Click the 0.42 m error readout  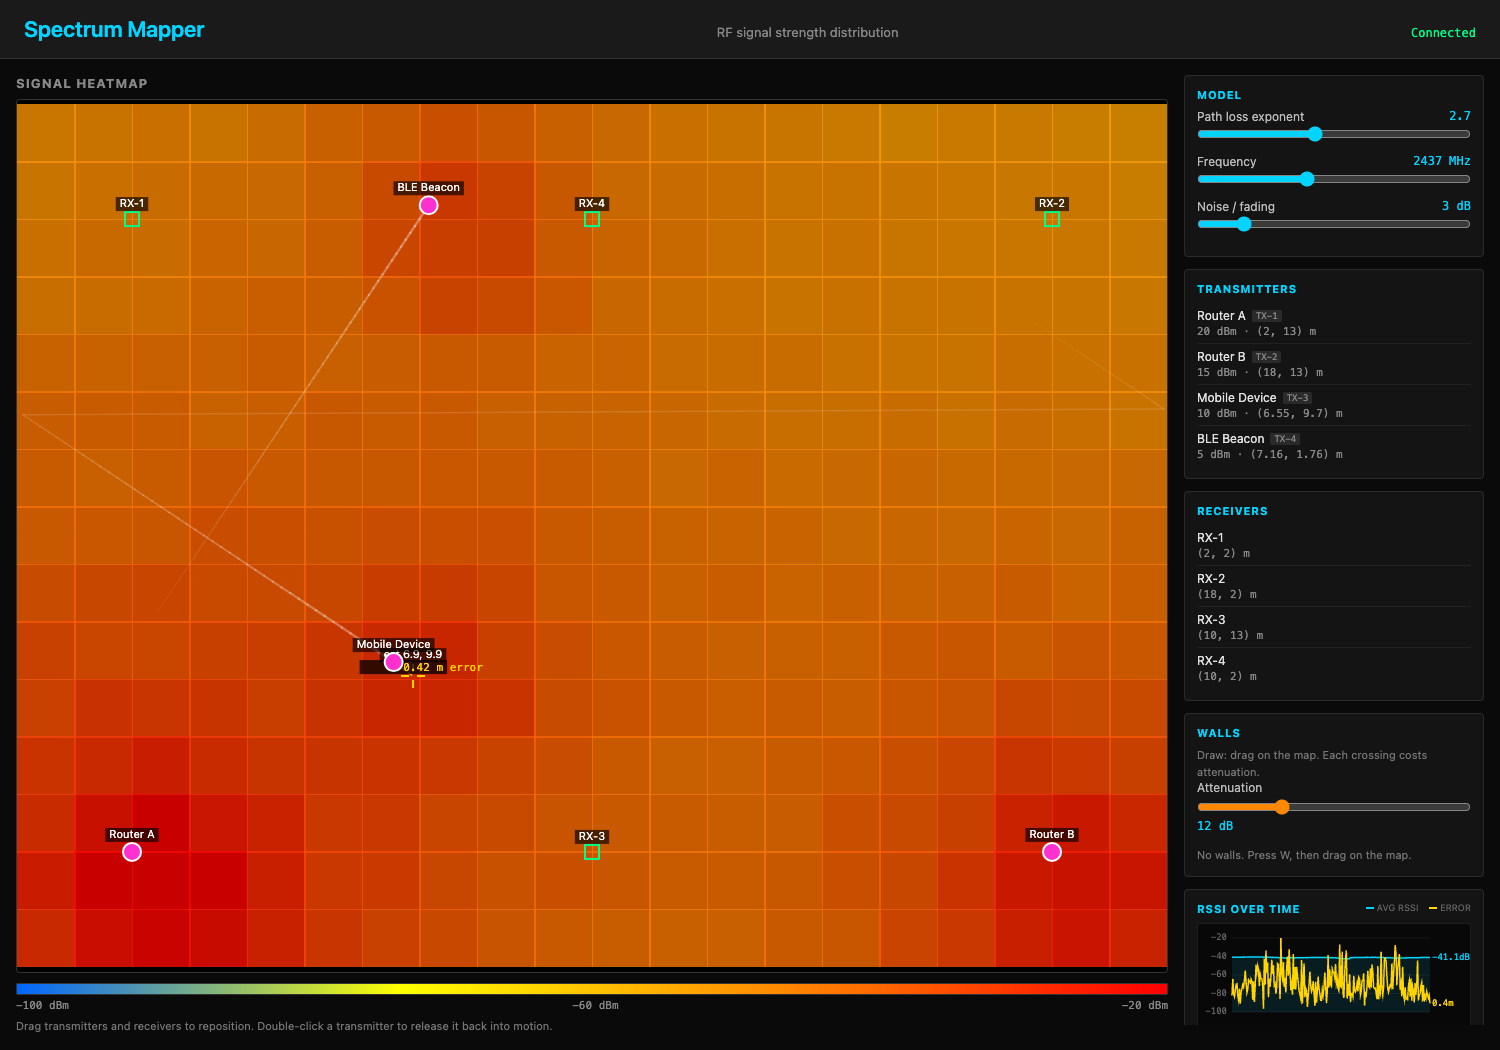pyautogui.click(x=442, y=668)
